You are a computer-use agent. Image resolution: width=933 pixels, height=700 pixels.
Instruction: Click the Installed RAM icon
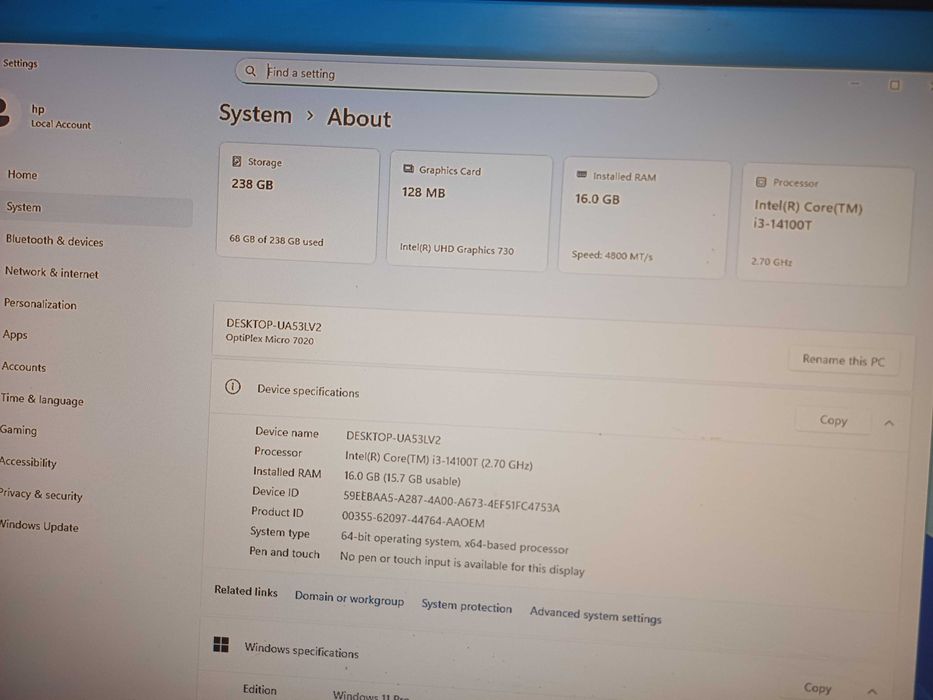click(x=581, y=174)
